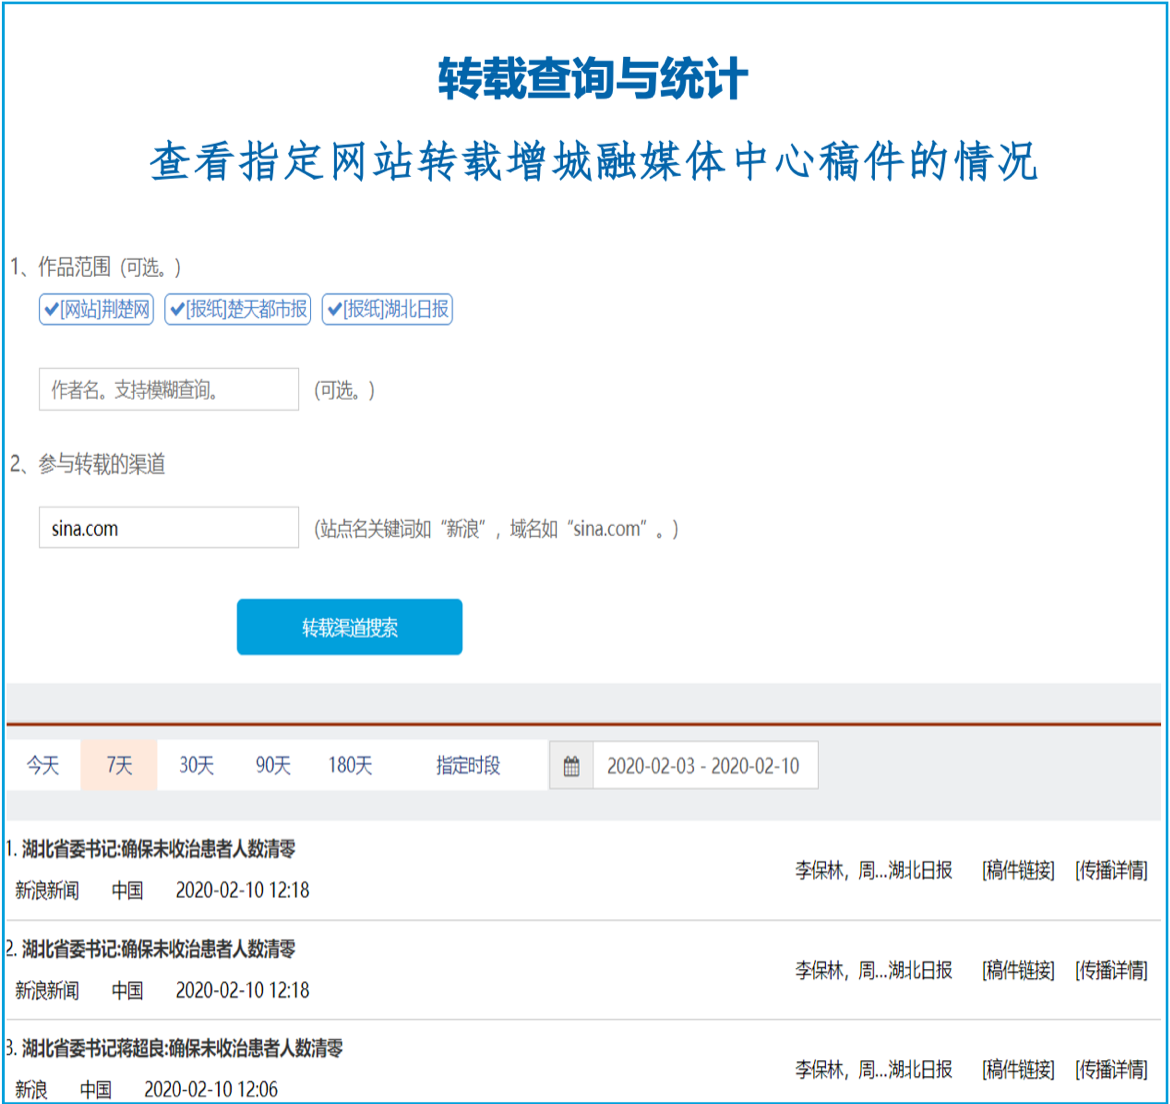Switch to the 30天 tab
The height and width of the screenshot is (1104, 1170).
[196, 765]
